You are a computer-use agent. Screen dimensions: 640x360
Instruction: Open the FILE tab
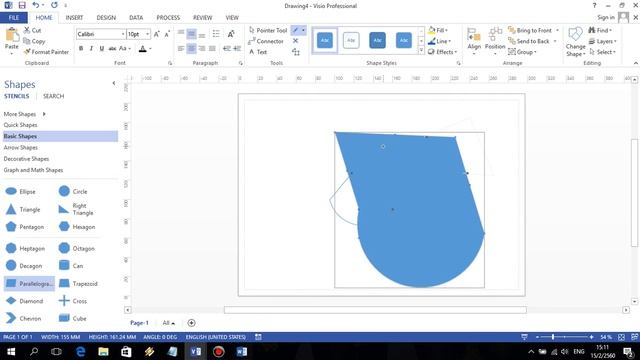(x=14, y=18)
